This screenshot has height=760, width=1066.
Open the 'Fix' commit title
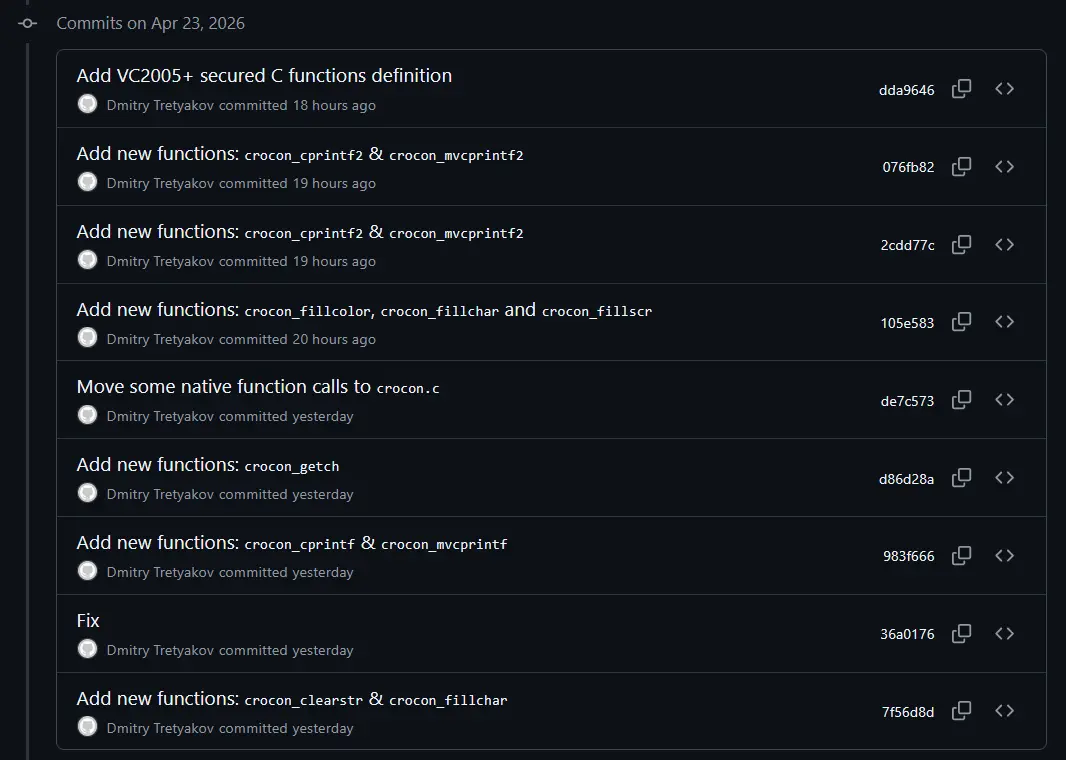pyautogui.click(x=88, y=621)
